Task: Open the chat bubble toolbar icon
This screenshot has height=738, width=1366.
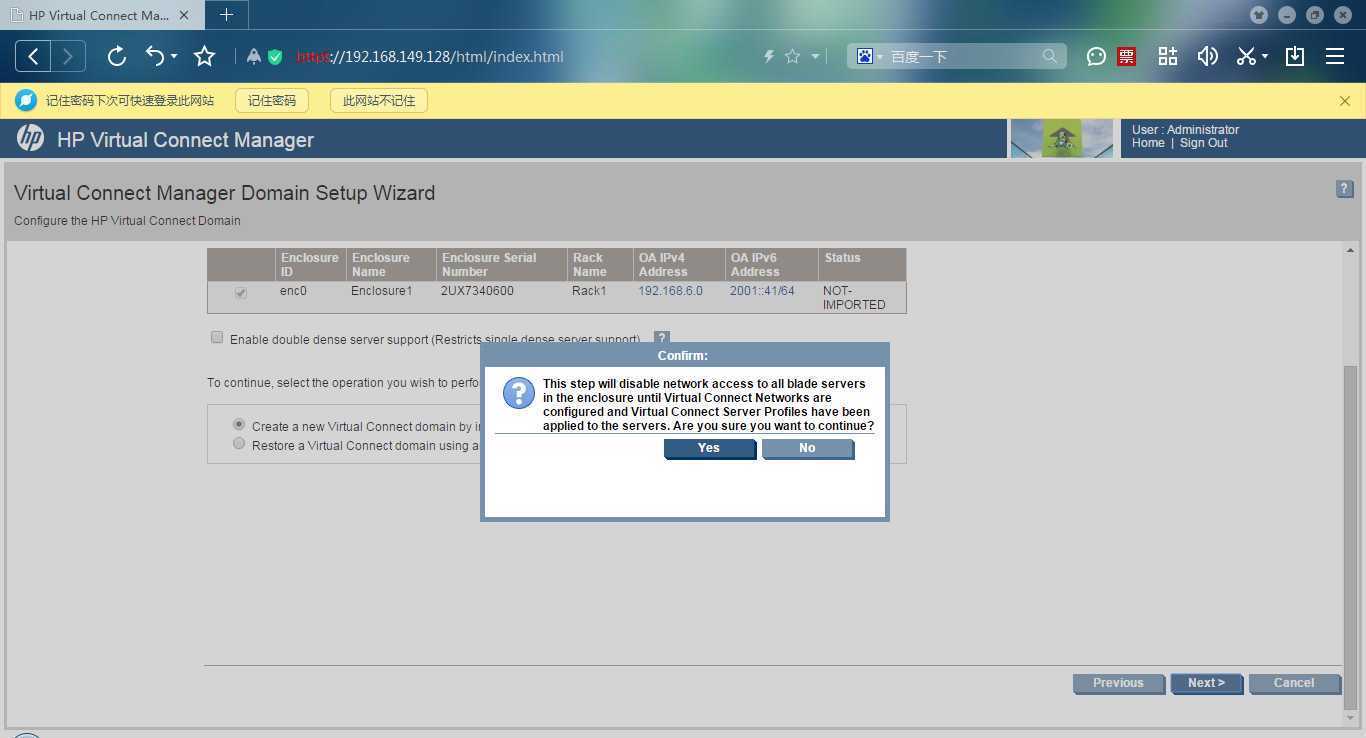Action: 1097,57
